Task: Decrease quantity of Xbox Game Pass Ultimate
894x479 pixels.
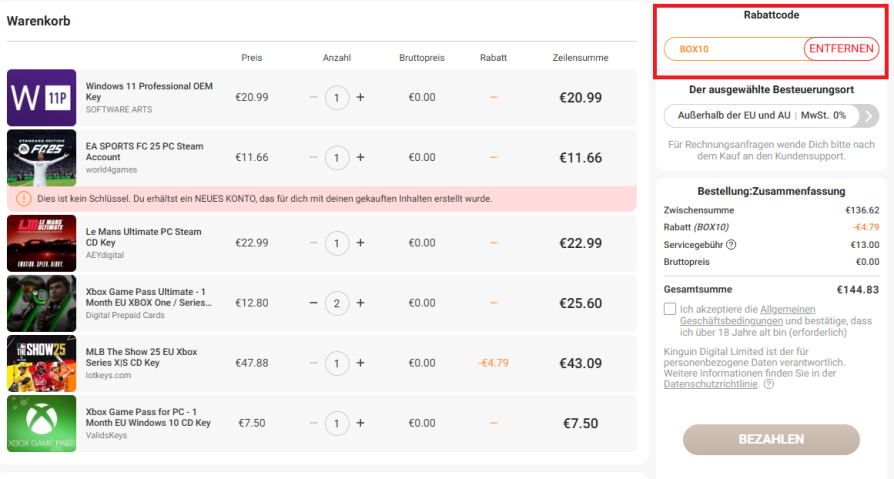Action: pyautogui.click(x=313, y=303)
